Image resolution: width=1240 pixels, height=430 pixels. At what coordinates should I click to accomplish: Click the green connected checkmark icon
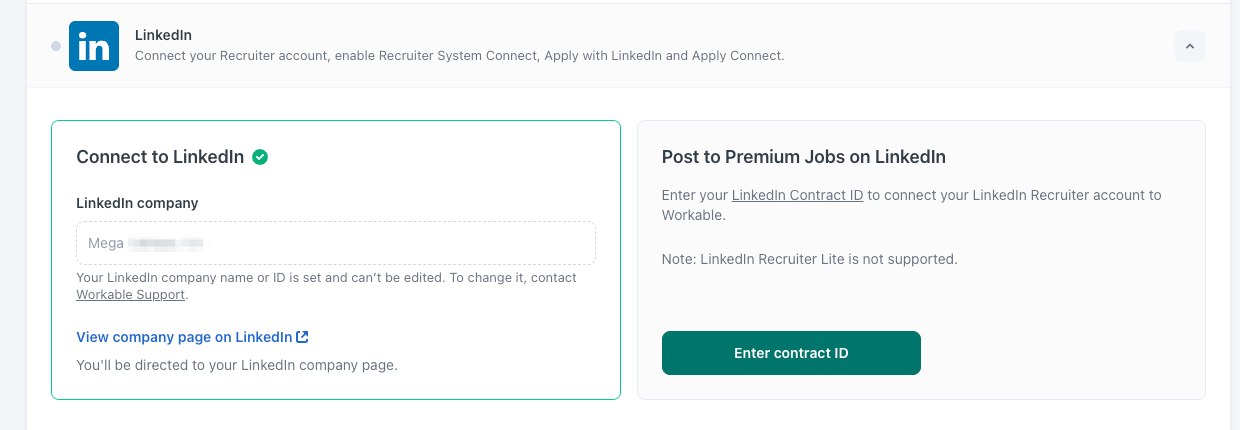point(260,156)
